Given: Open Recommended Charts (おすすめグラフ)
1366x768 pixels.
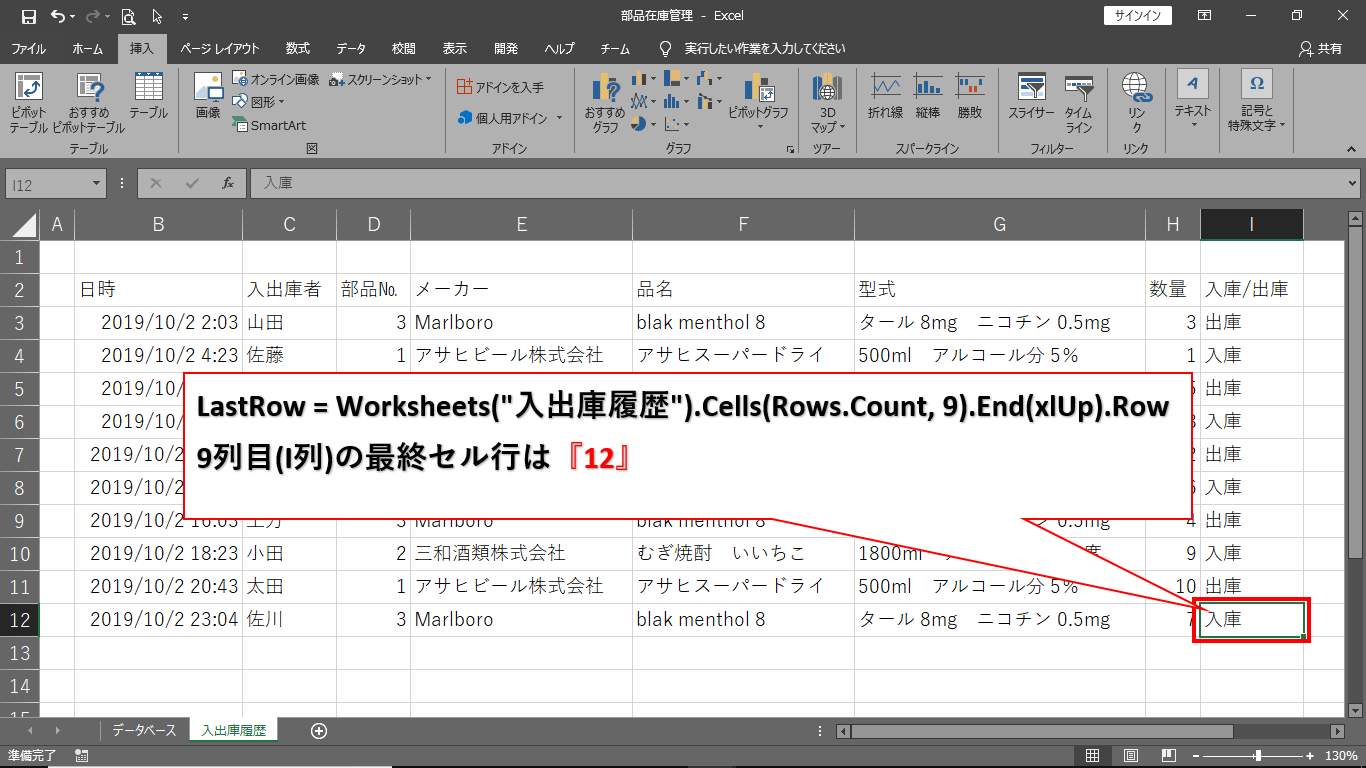Looking at the screenshot, I should pos(605,103).
